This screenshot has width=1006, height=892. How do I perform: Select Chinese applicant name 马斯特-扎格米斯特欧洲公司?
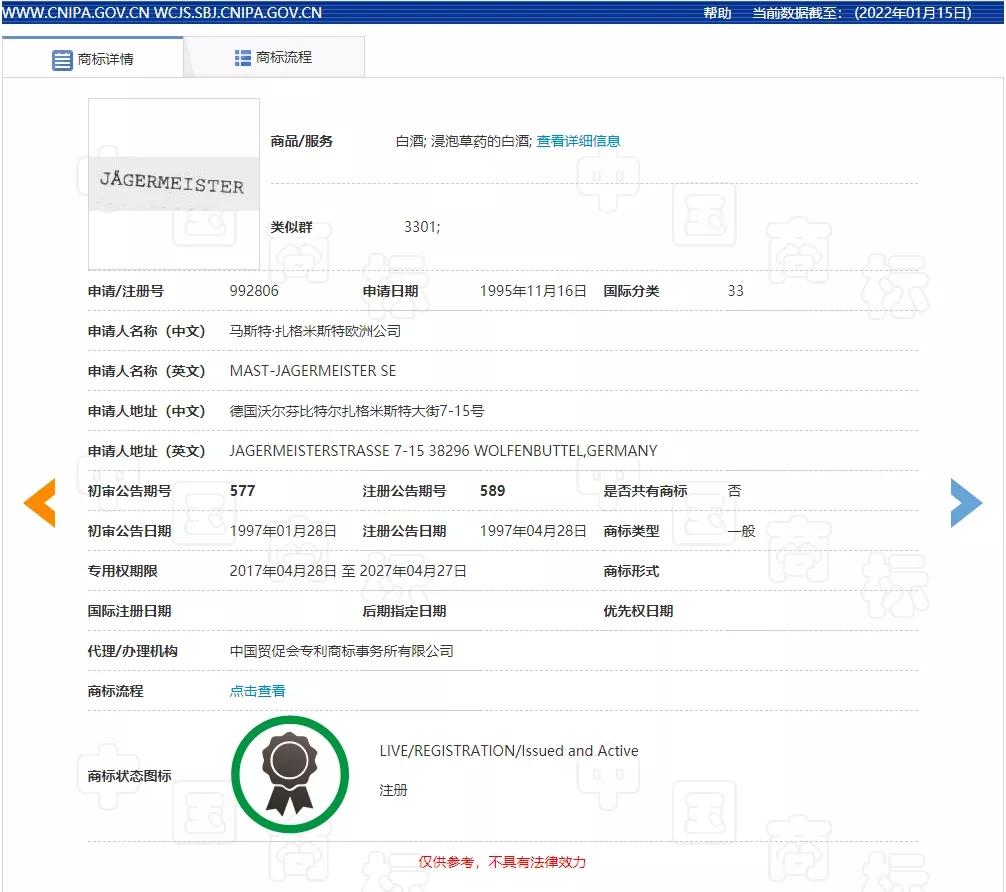click(315, 331)
